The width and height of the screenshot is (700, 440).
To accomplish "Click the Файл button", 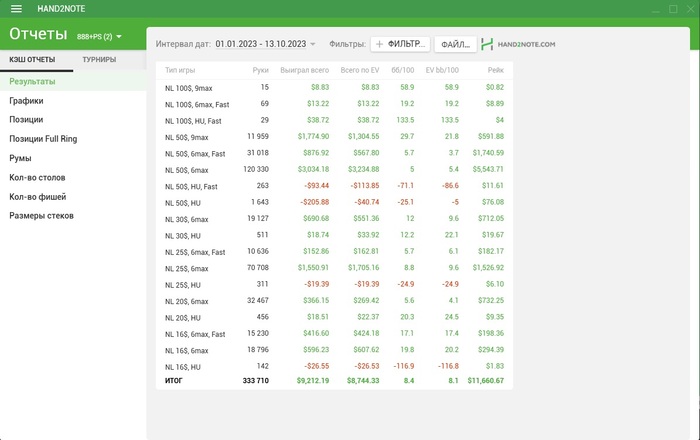I will point(455,44).
